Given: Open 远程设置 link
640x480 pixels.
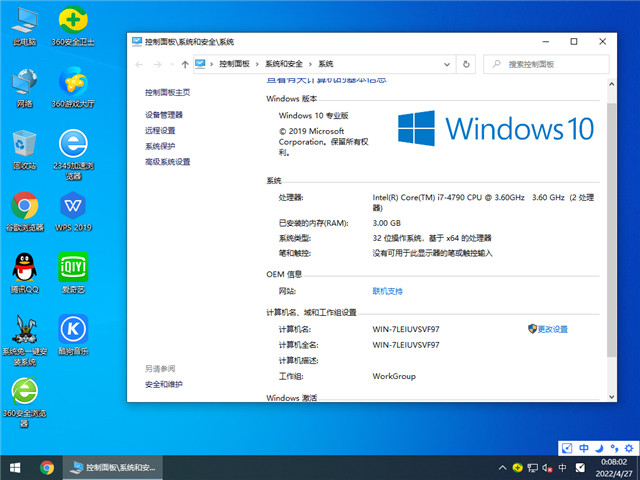Looking at the screenshot, I should (160, 131).
